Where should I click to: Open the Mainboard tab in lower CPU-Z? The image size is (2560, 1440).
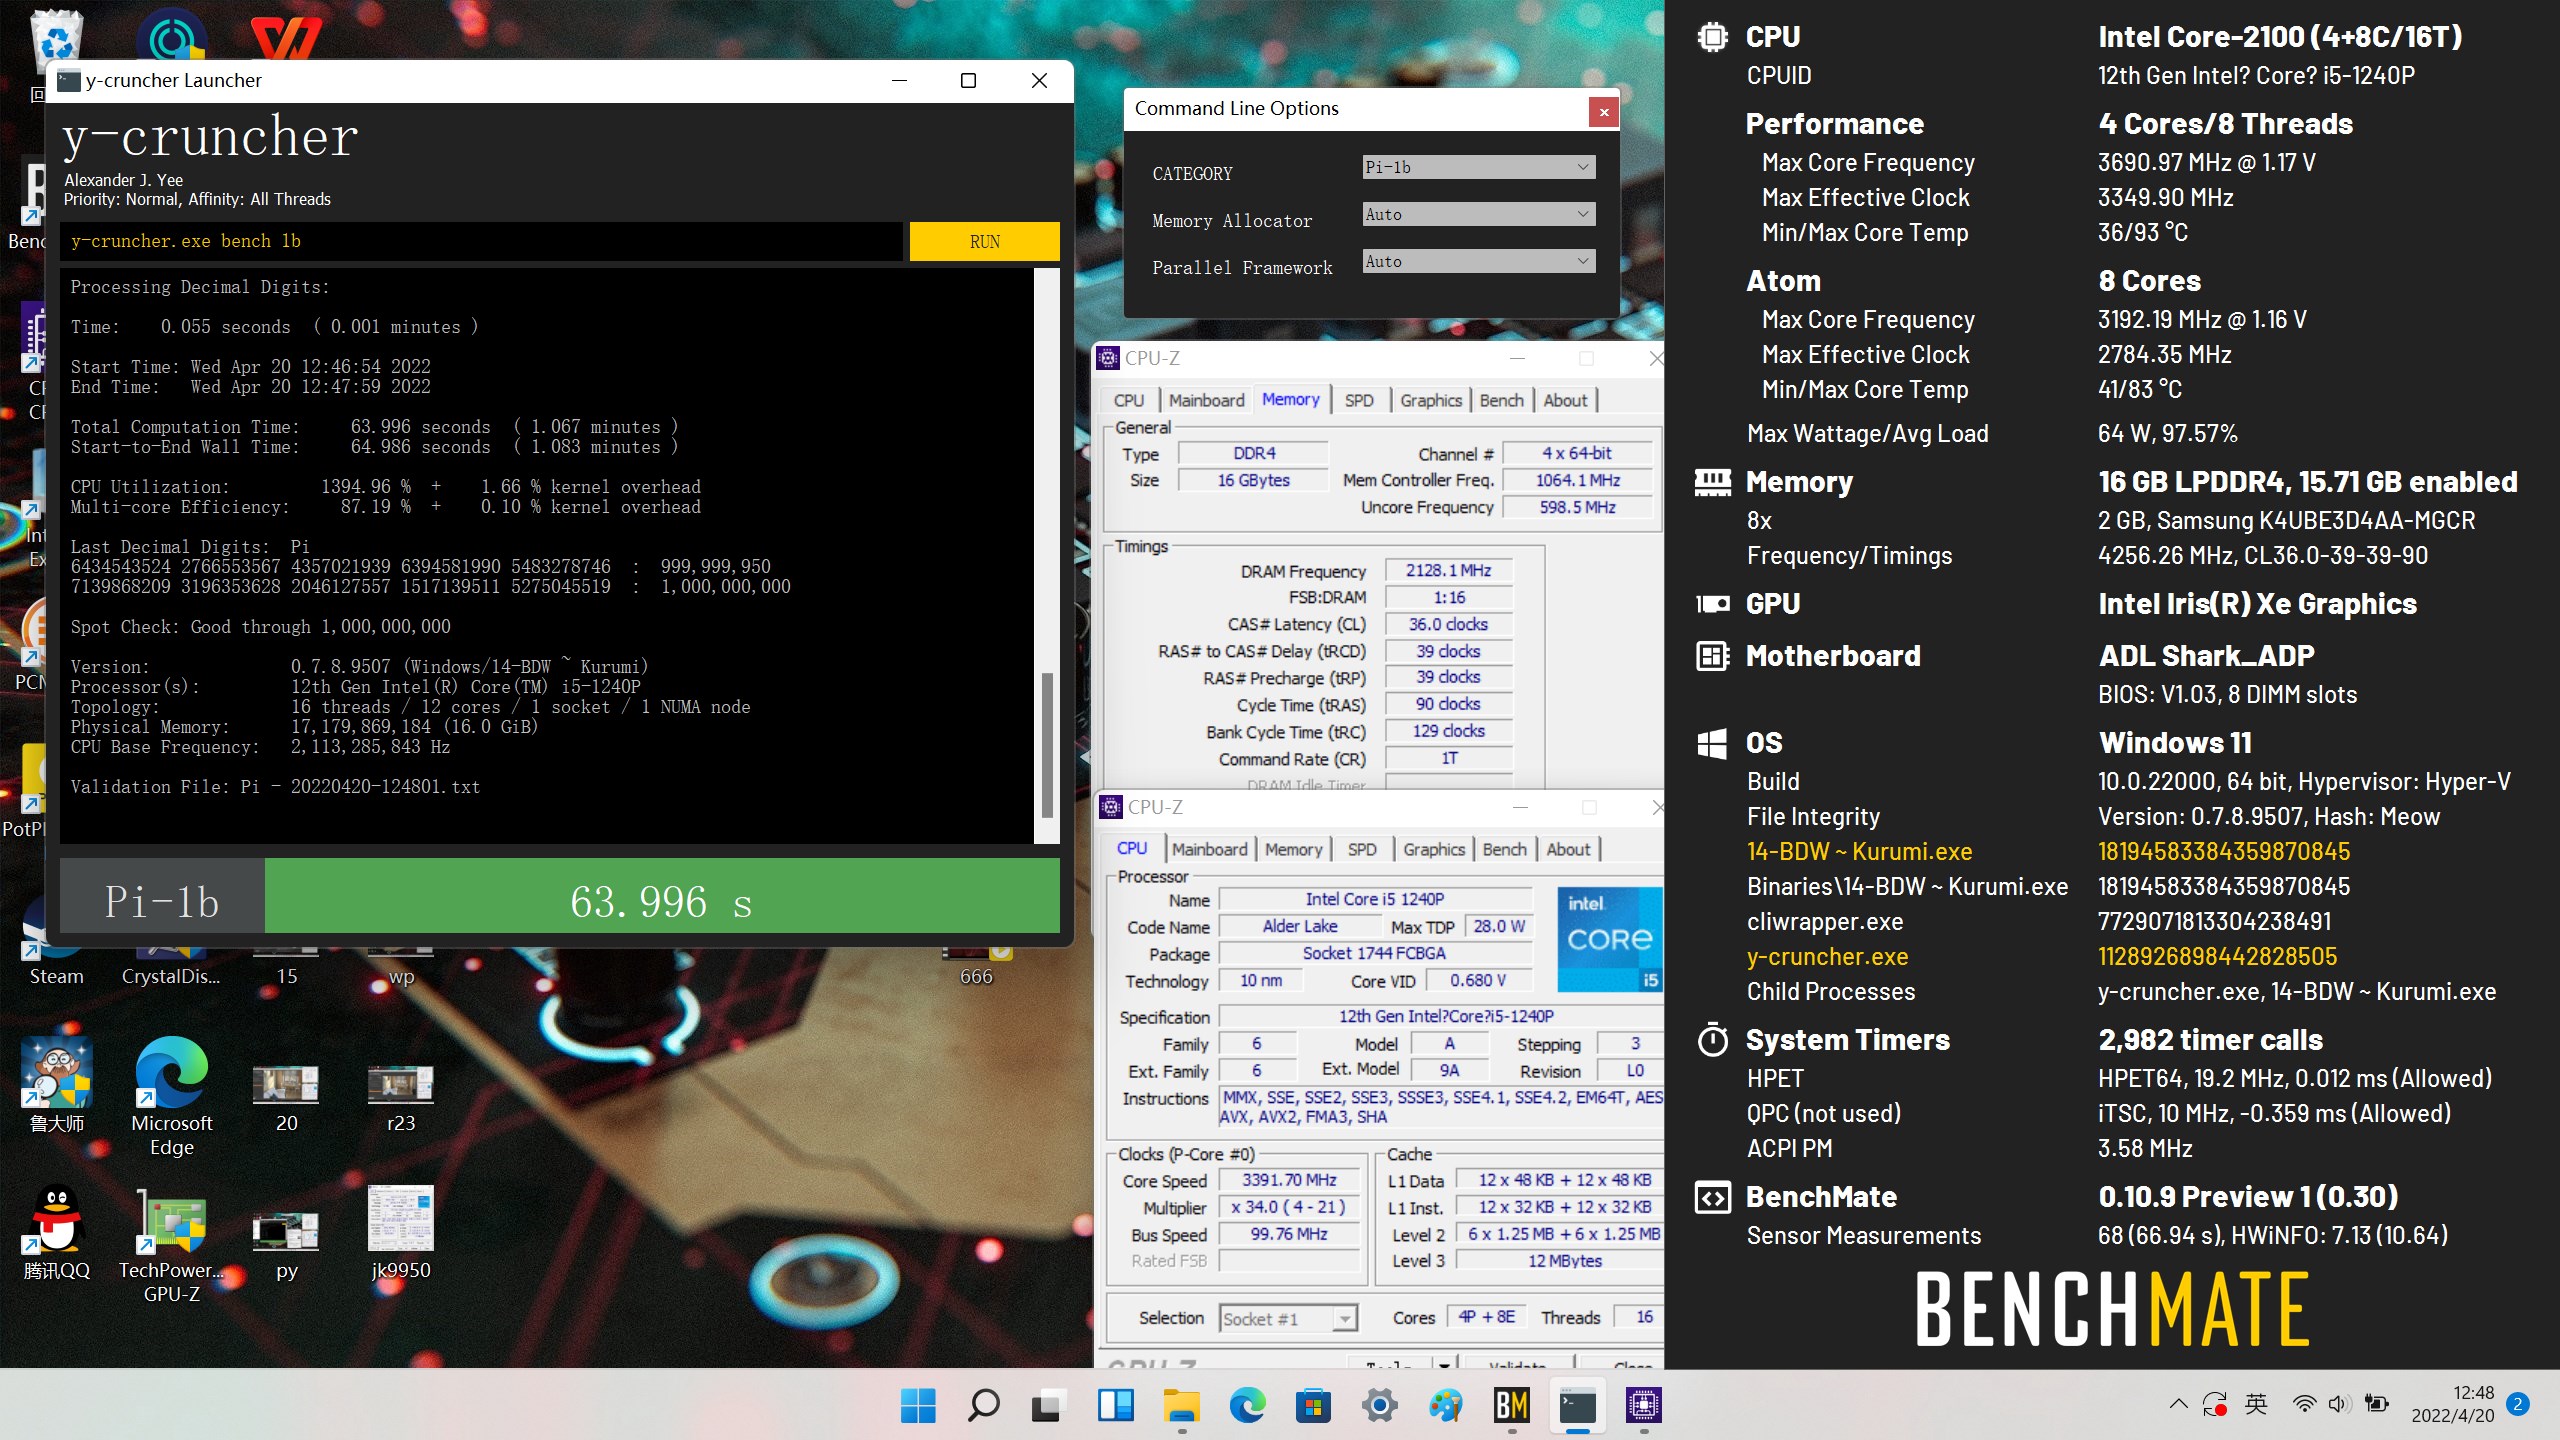pyautogui.click(x=1209, y=849)
